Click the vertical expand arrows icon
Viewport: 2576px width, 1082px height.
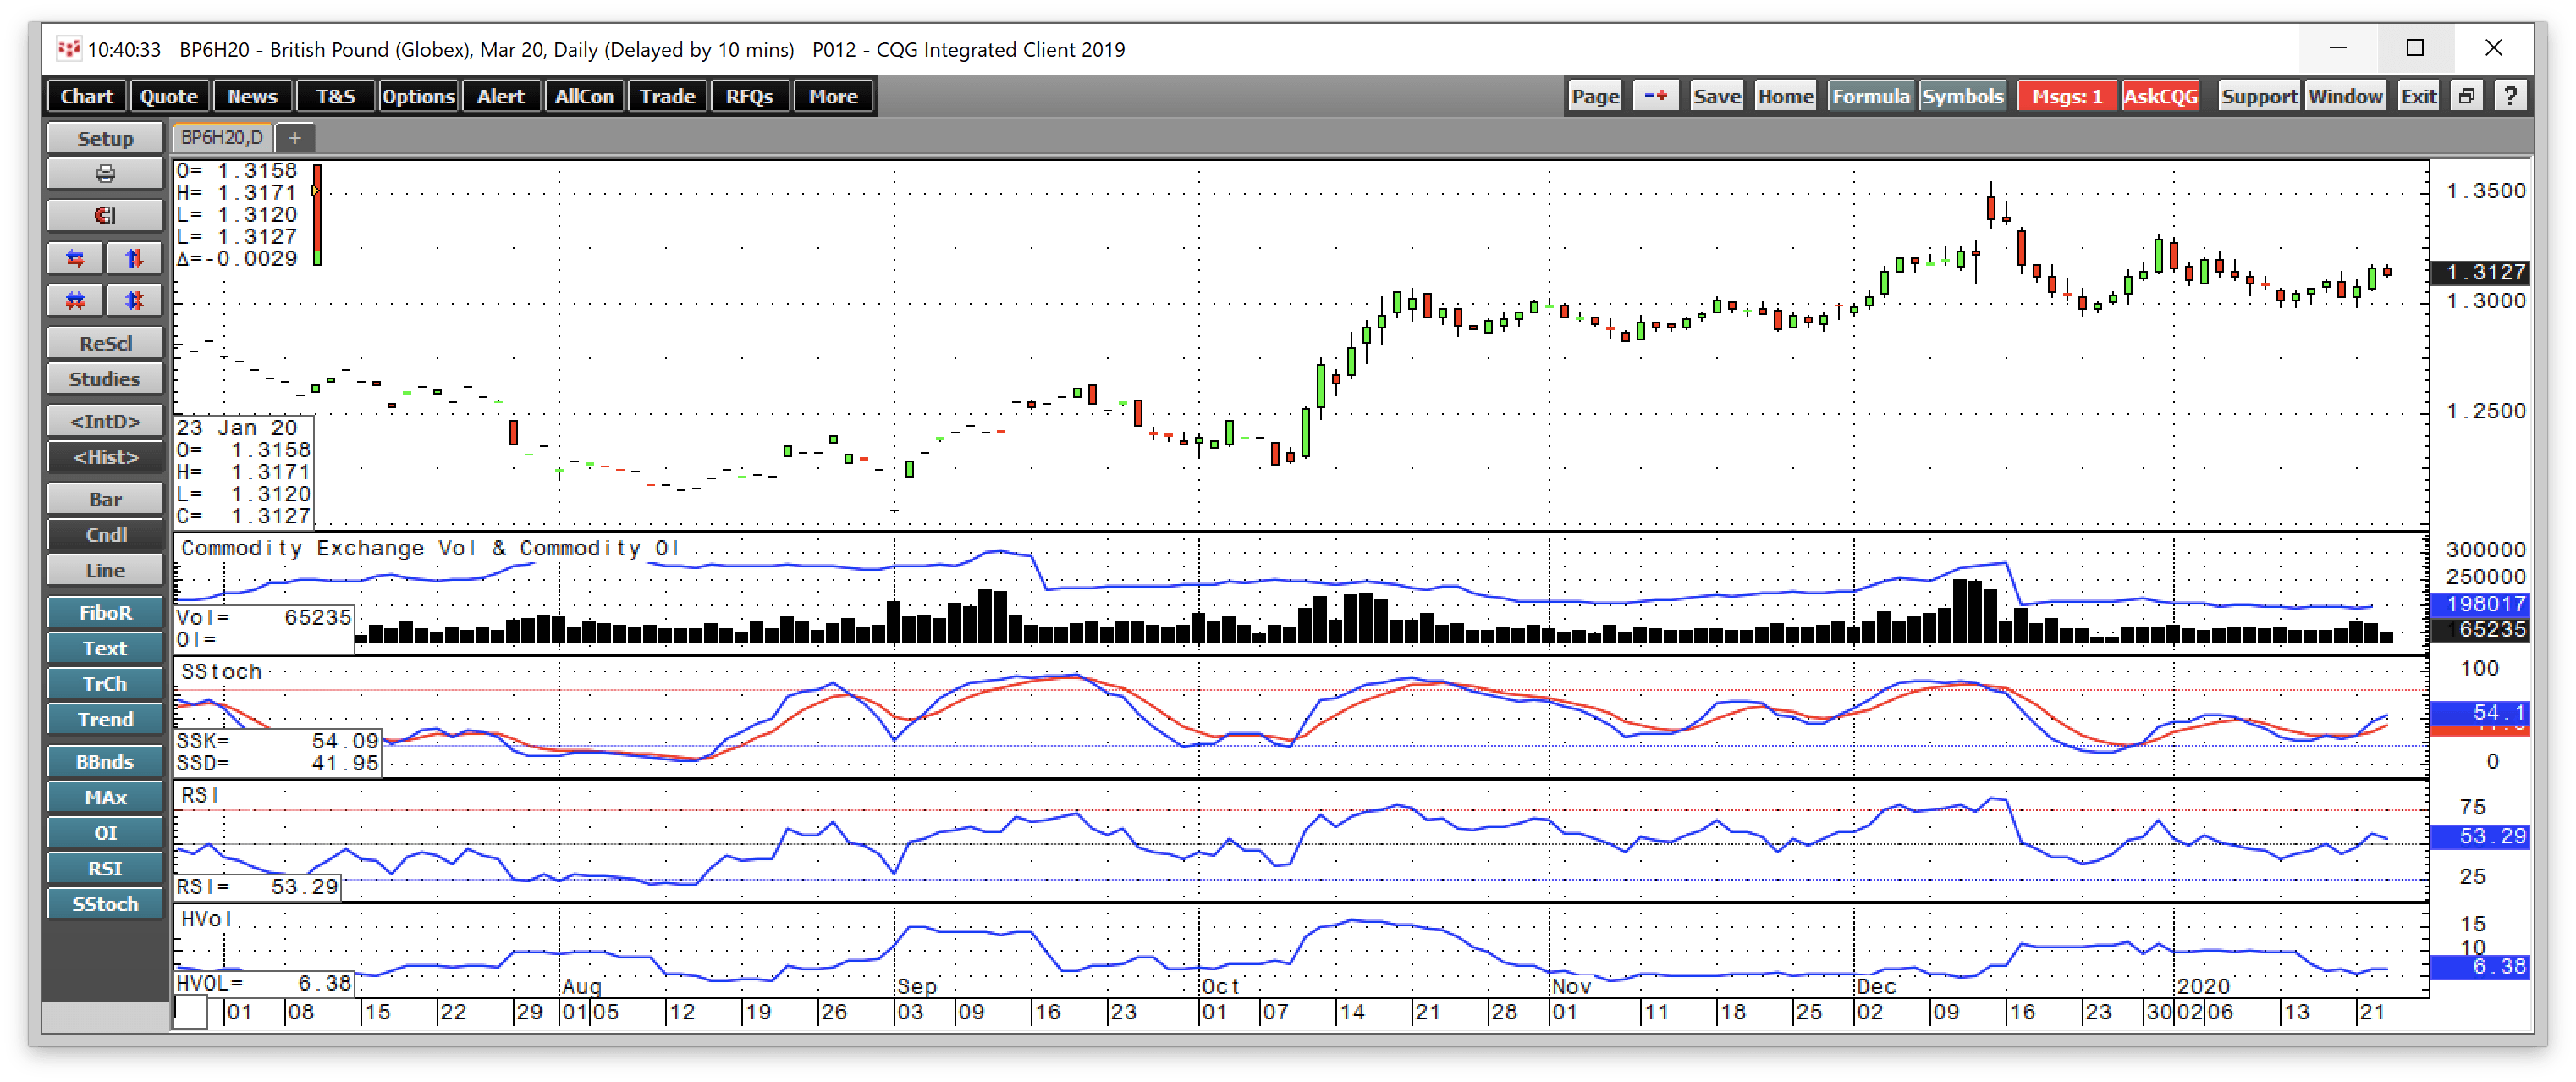pyautogui.click(x=134, y=258)
